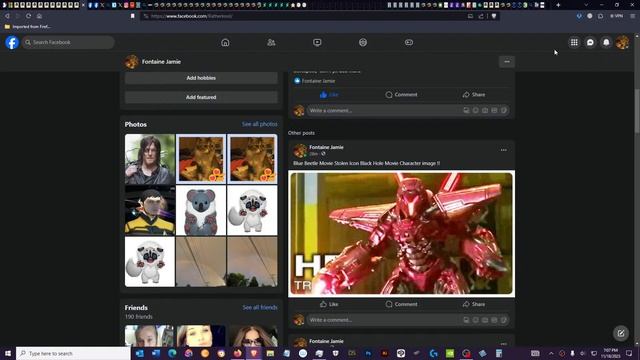Open the Windows Start menu
The image size is (640, 360).
tap(8, 353)
